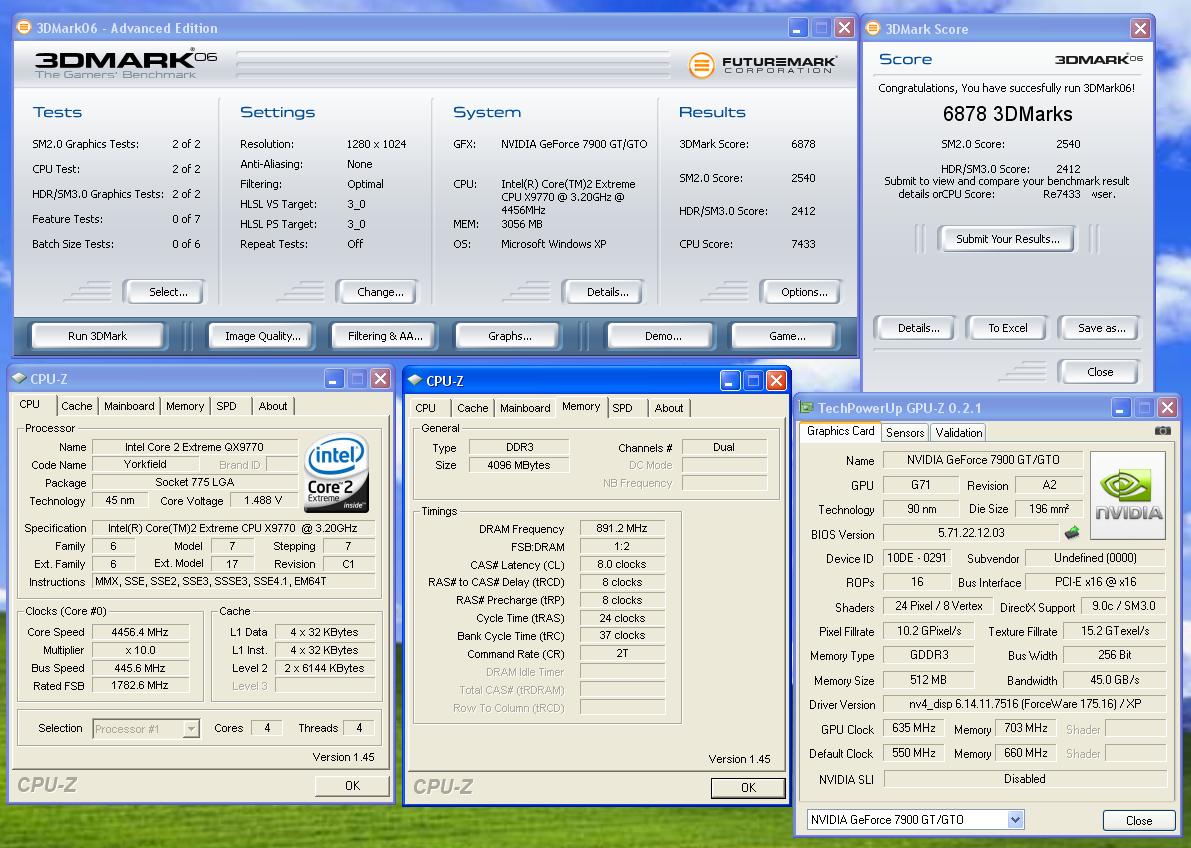Image resolution: width=1191 pixels, height=848 pixels.
Task: Open the GPU selection dropdown in GPU-Z
Action: click(1016, 819)
